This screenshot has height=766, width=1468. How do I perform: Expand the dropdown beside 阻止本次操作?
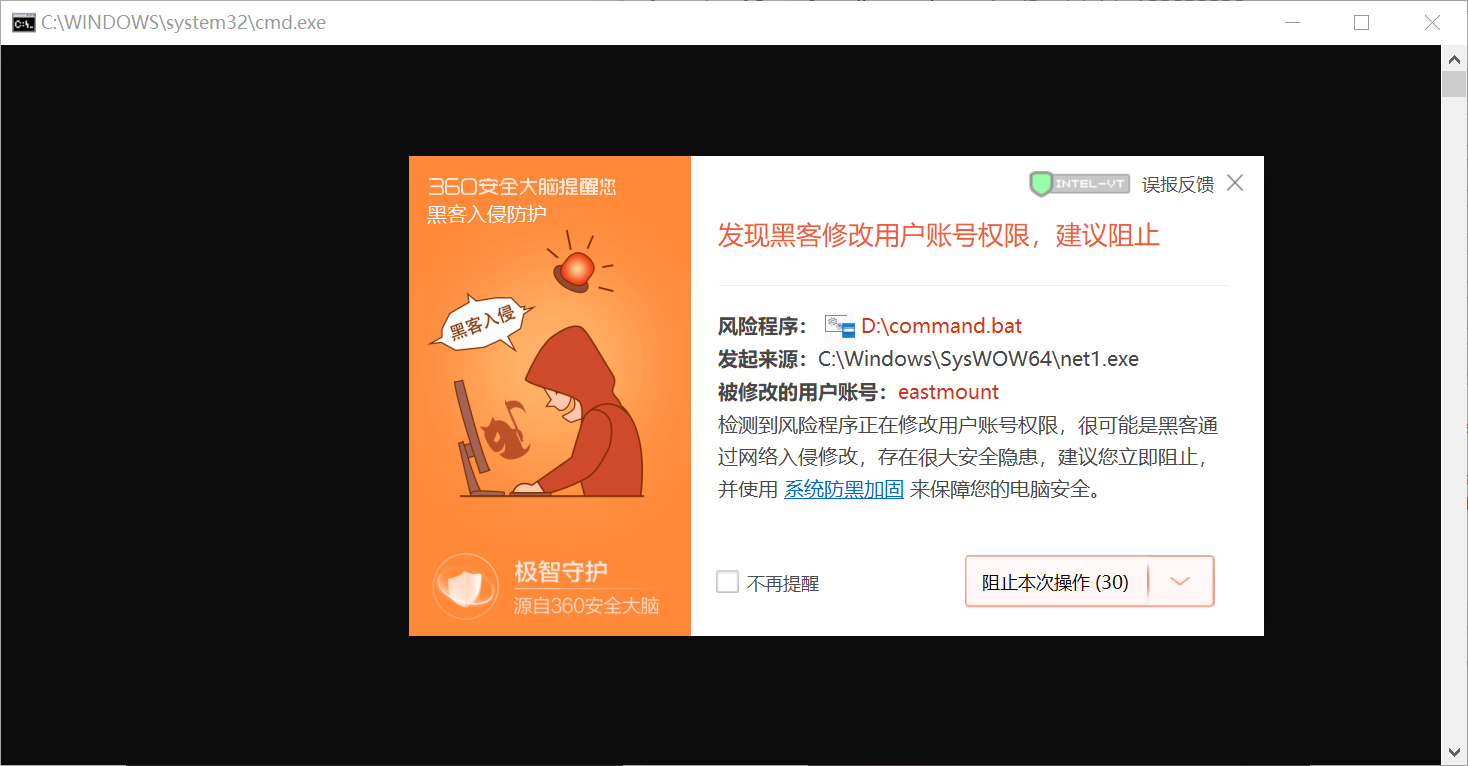[x=1181, y=581]
